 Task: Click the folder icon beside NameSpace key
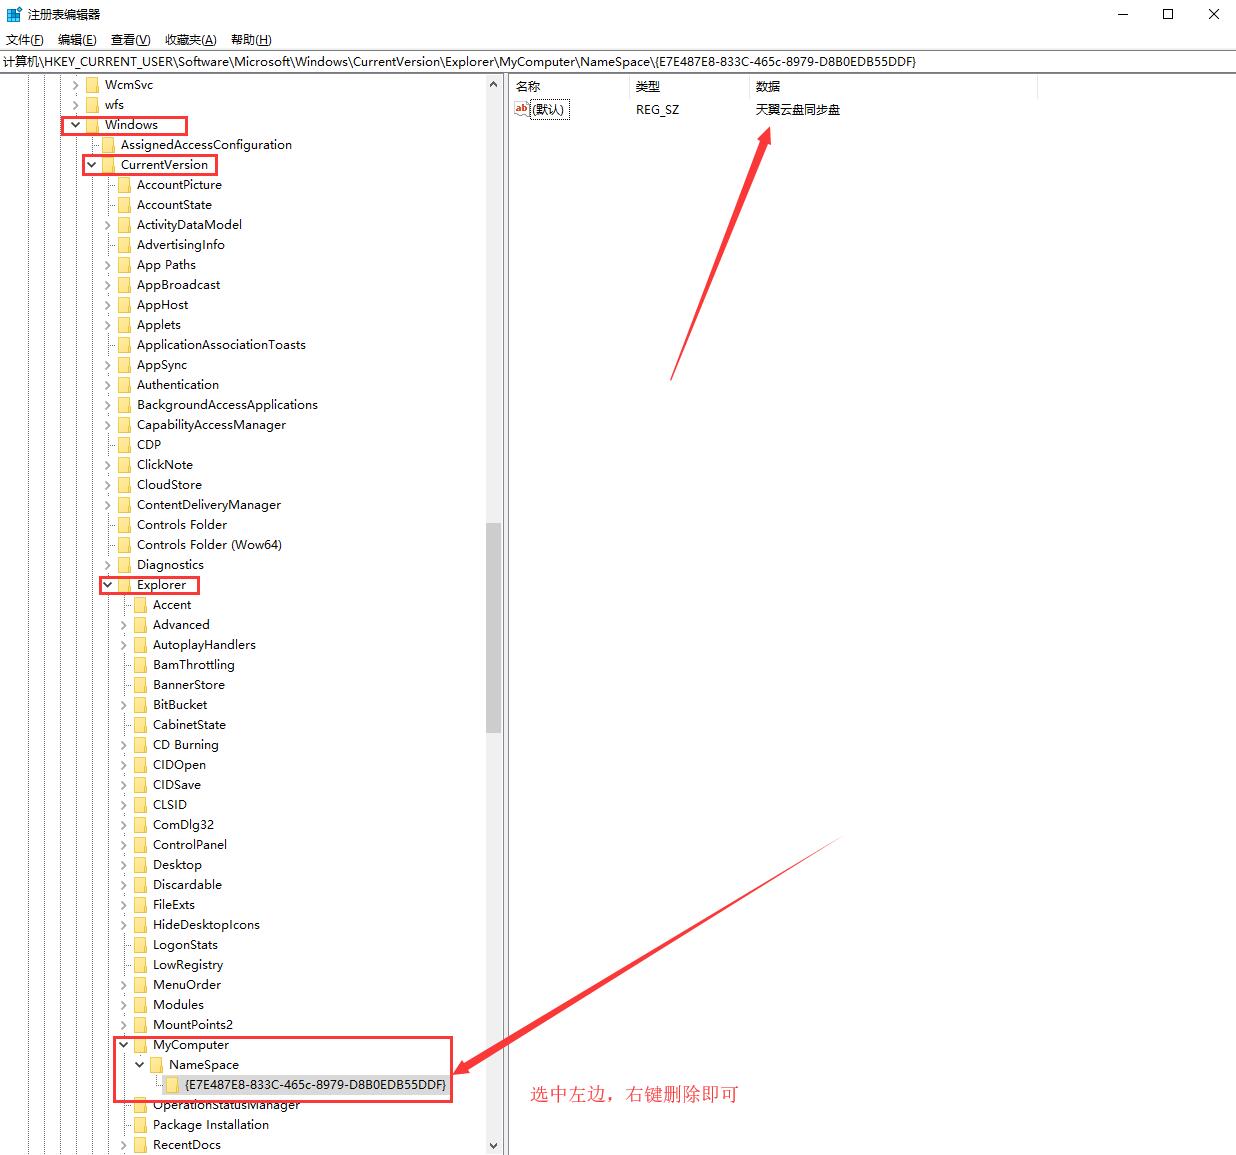click(x=156, y=1065)
